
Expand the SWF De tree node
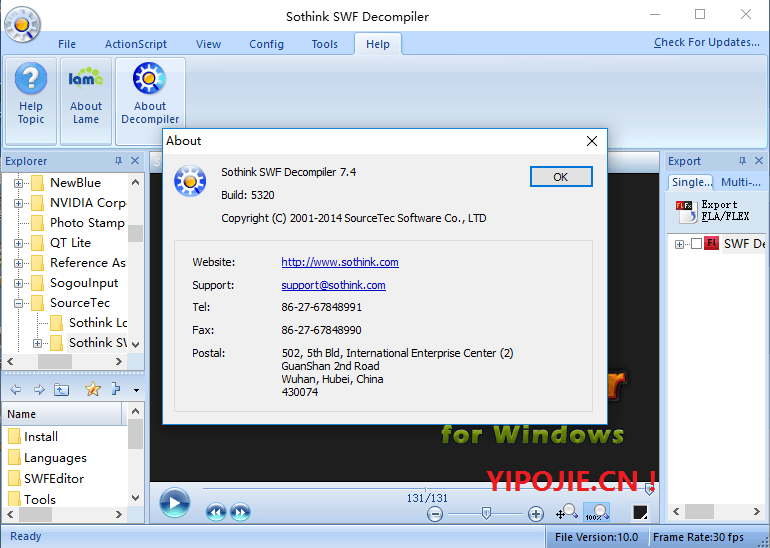(679, 244)
